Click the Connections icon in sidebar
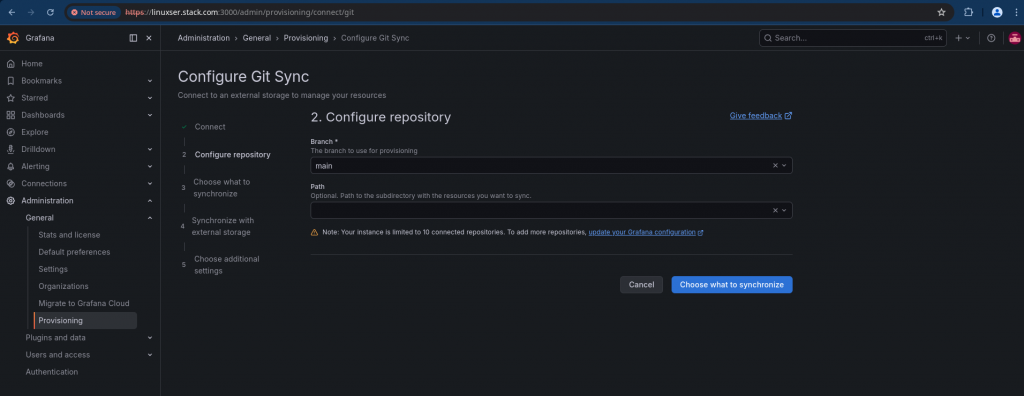 pyautogui.click(x=10, y=184)
